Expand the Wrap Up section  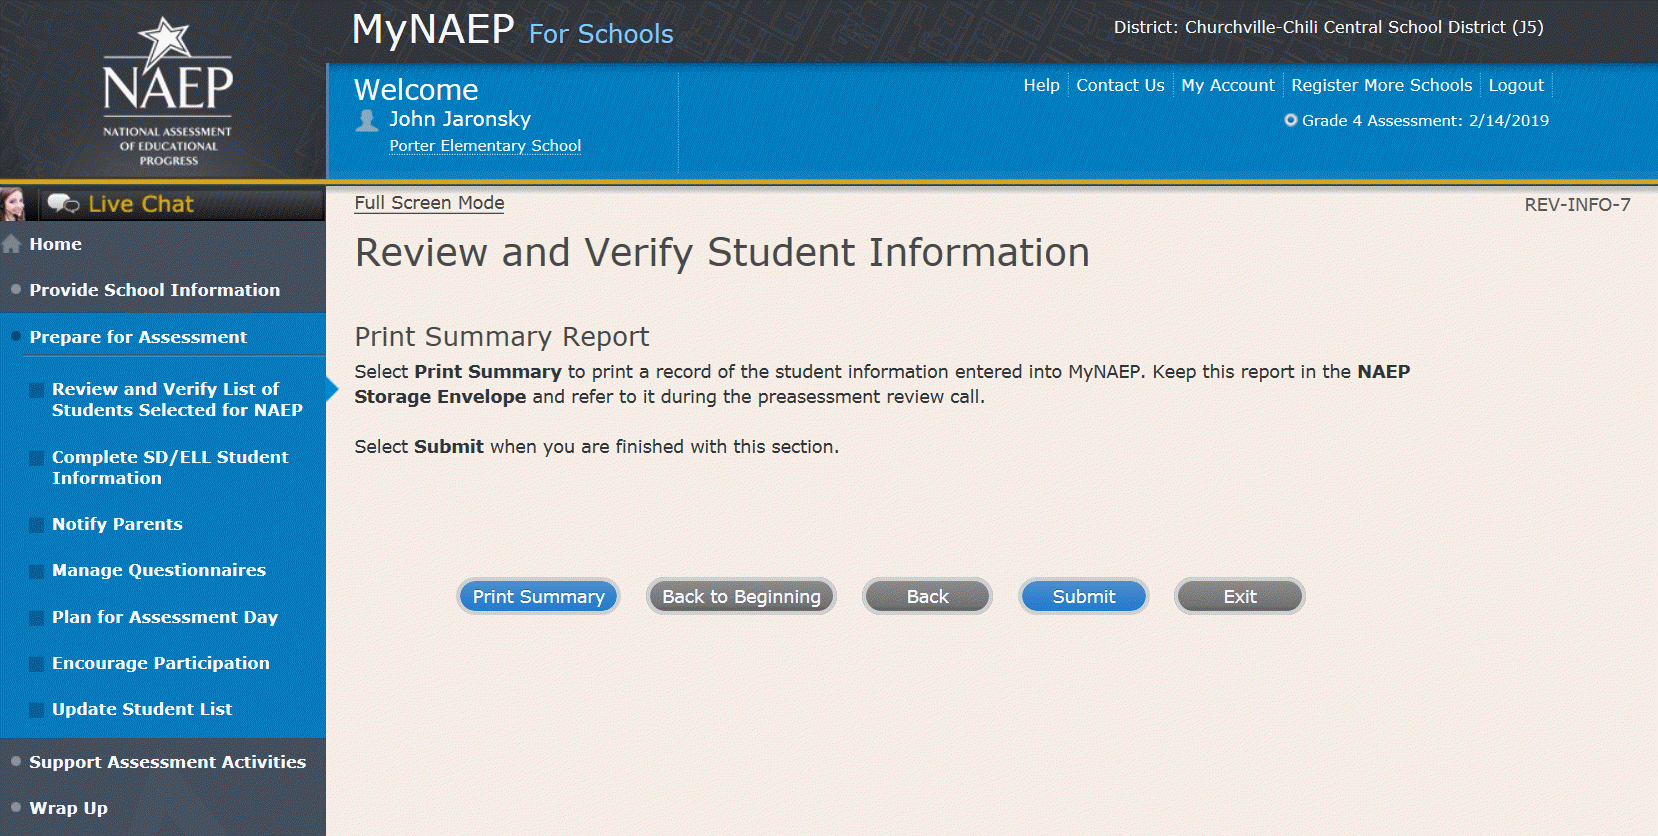[68, 808]
